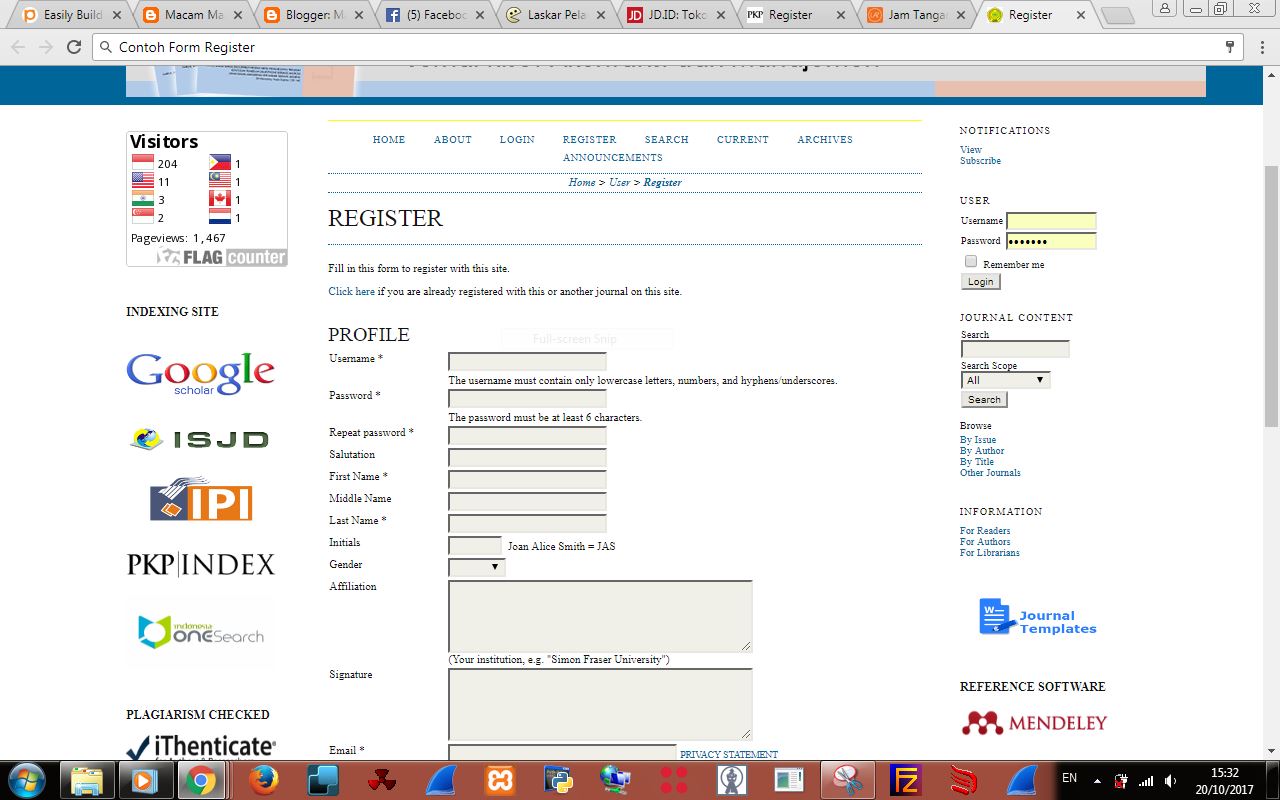
Task: Focus the First Name field
Action: click(528, 480)
